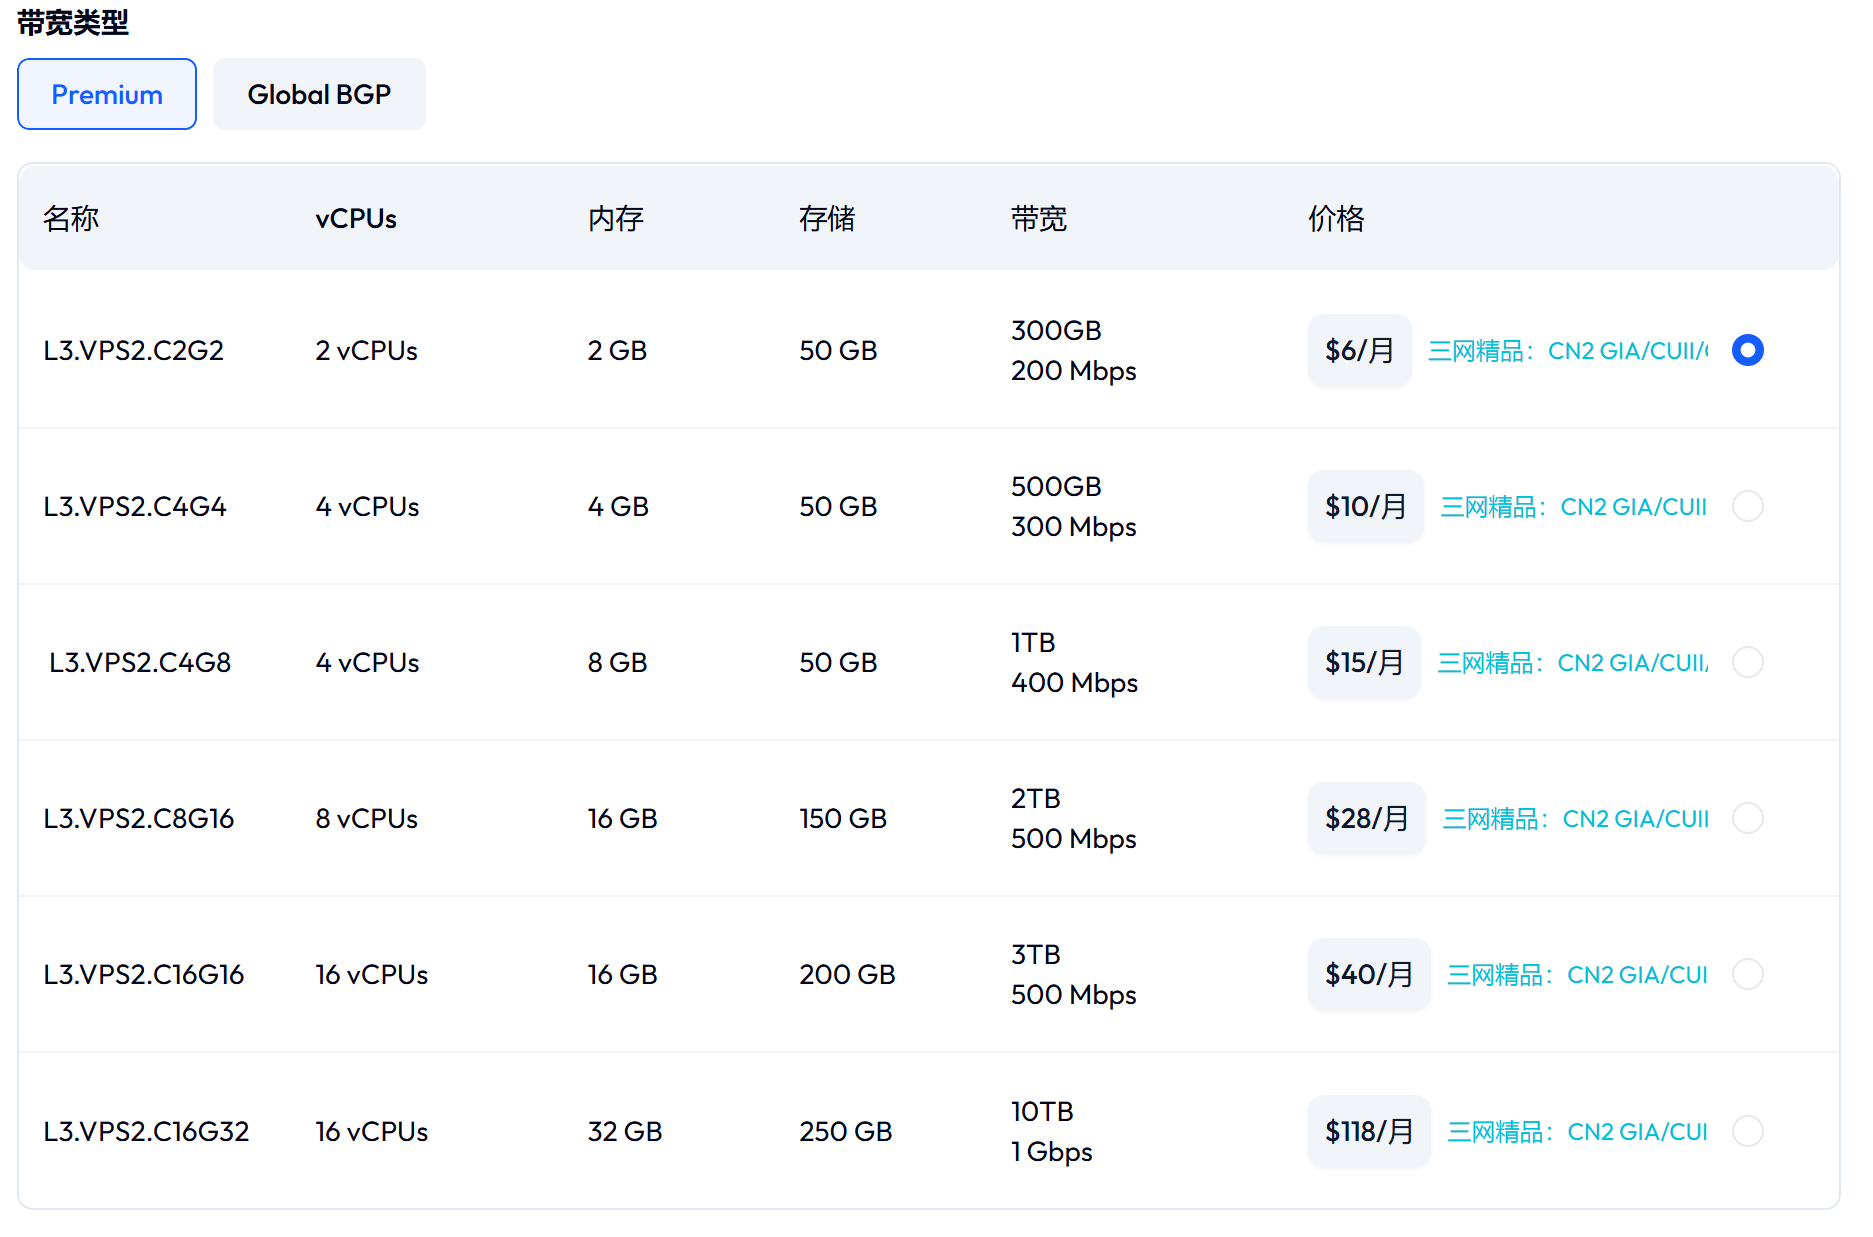
Task: Click the $10/月 price badge
Action: tap(1365, 506)
